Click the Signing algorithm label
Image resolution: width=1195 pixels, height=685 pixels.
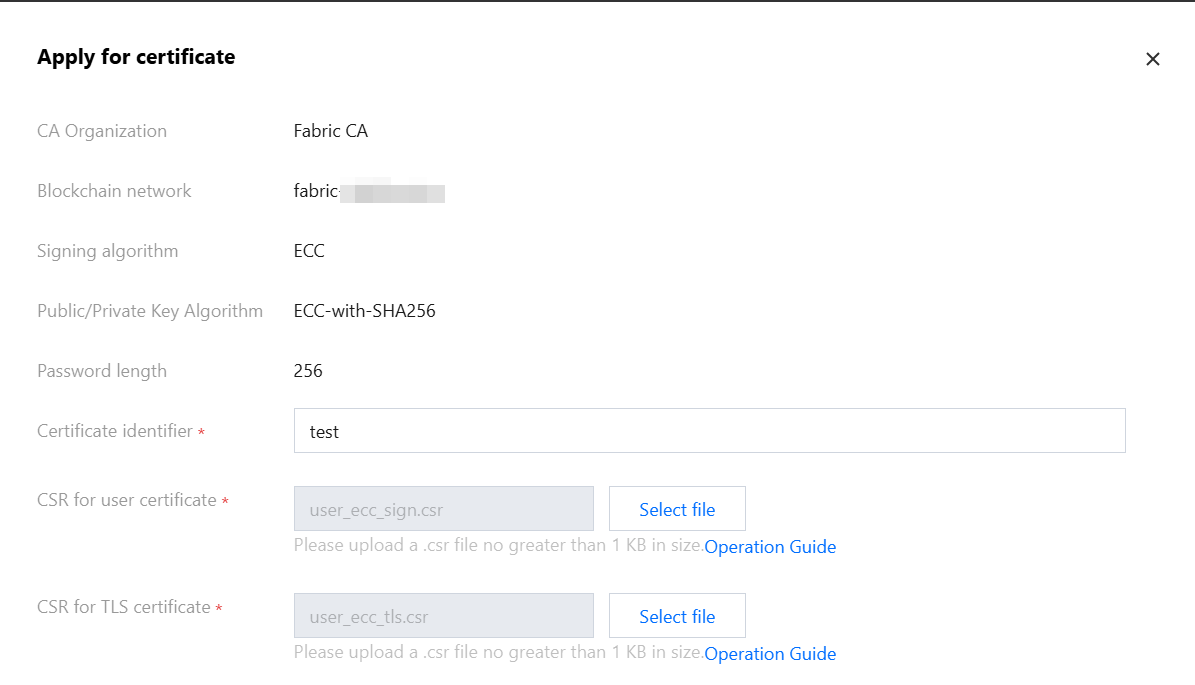(x=107, y=251)
